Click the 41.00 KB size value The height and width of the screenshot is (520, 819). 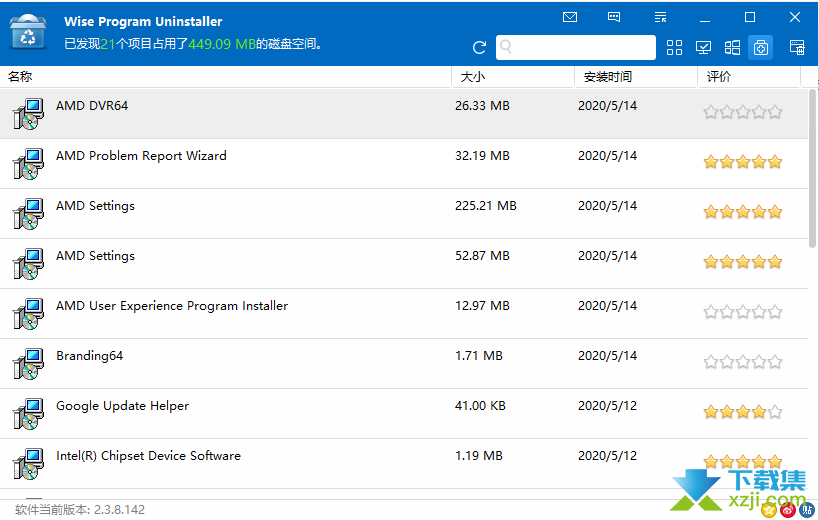click(480, 406)
